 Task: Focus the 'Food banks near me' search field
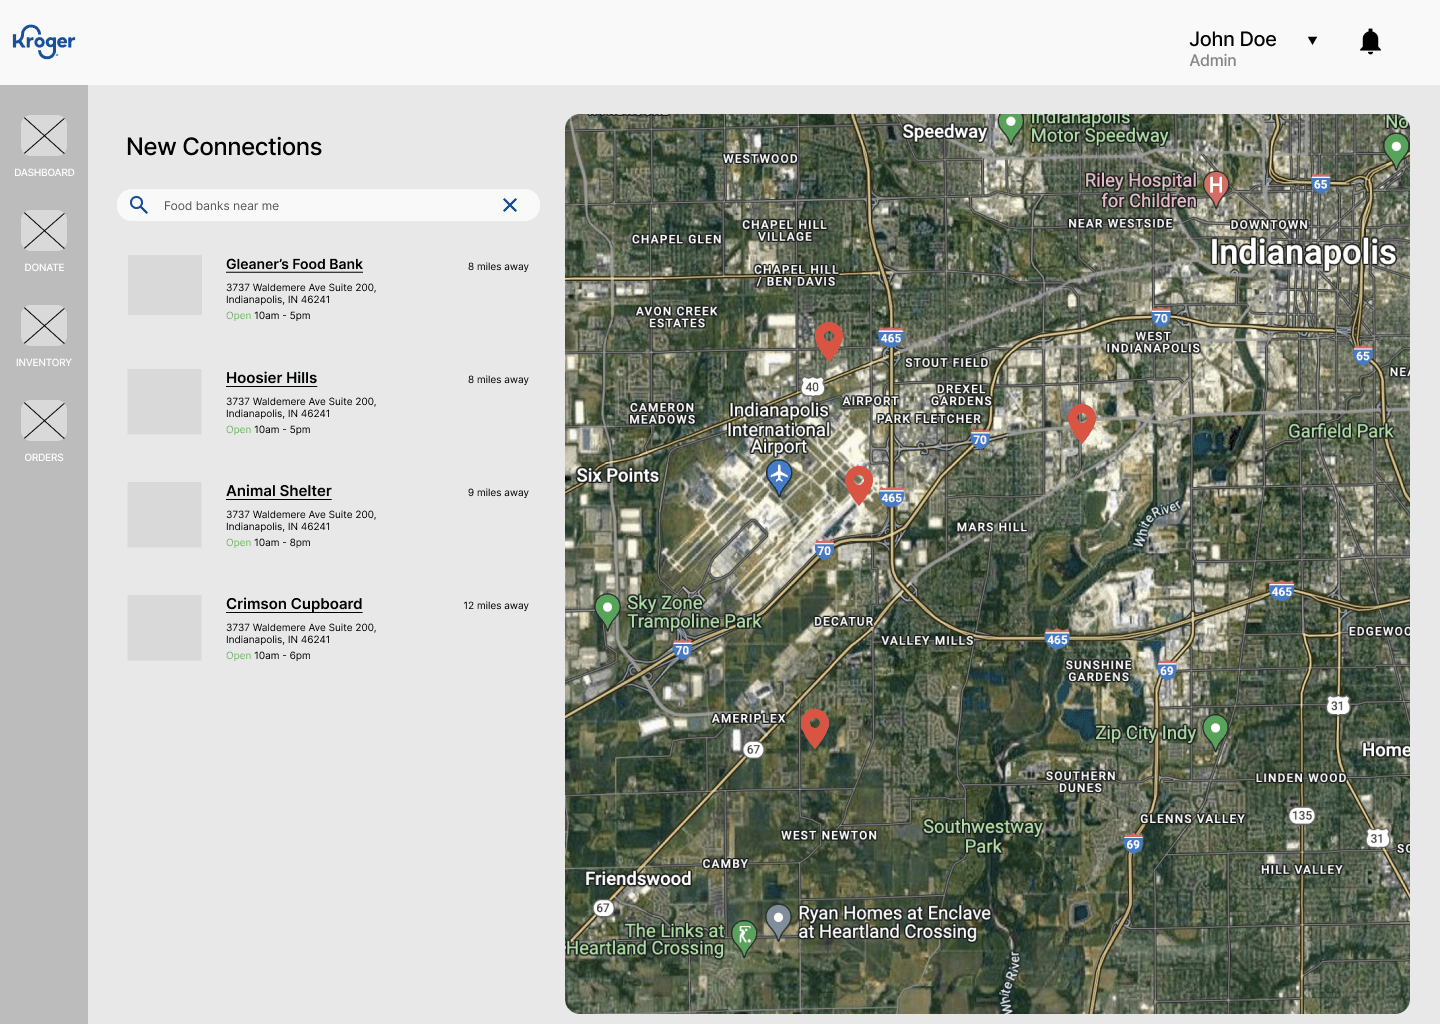pyautogui.click(x=328, y=205)
